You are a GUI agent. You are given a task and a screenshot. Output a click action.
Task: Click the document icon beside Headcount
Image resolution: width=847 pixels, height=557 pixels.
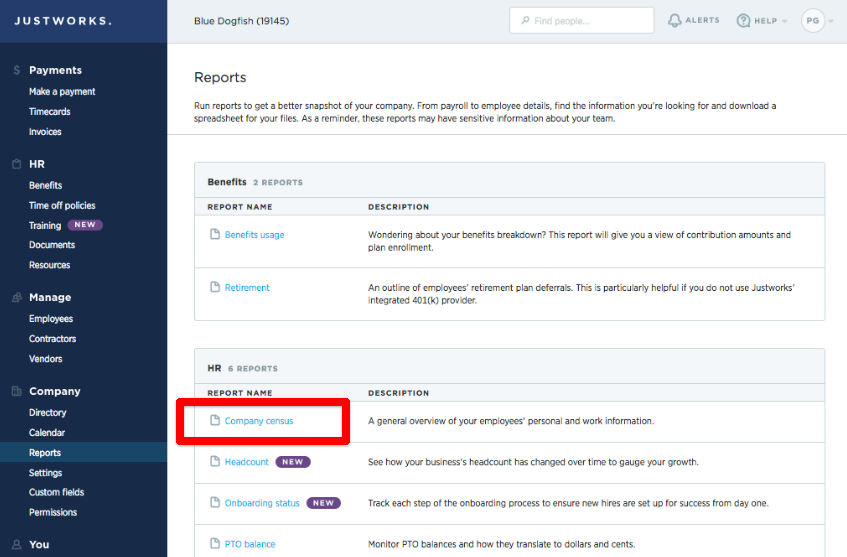pyautogui.click(x=215, y=461)
